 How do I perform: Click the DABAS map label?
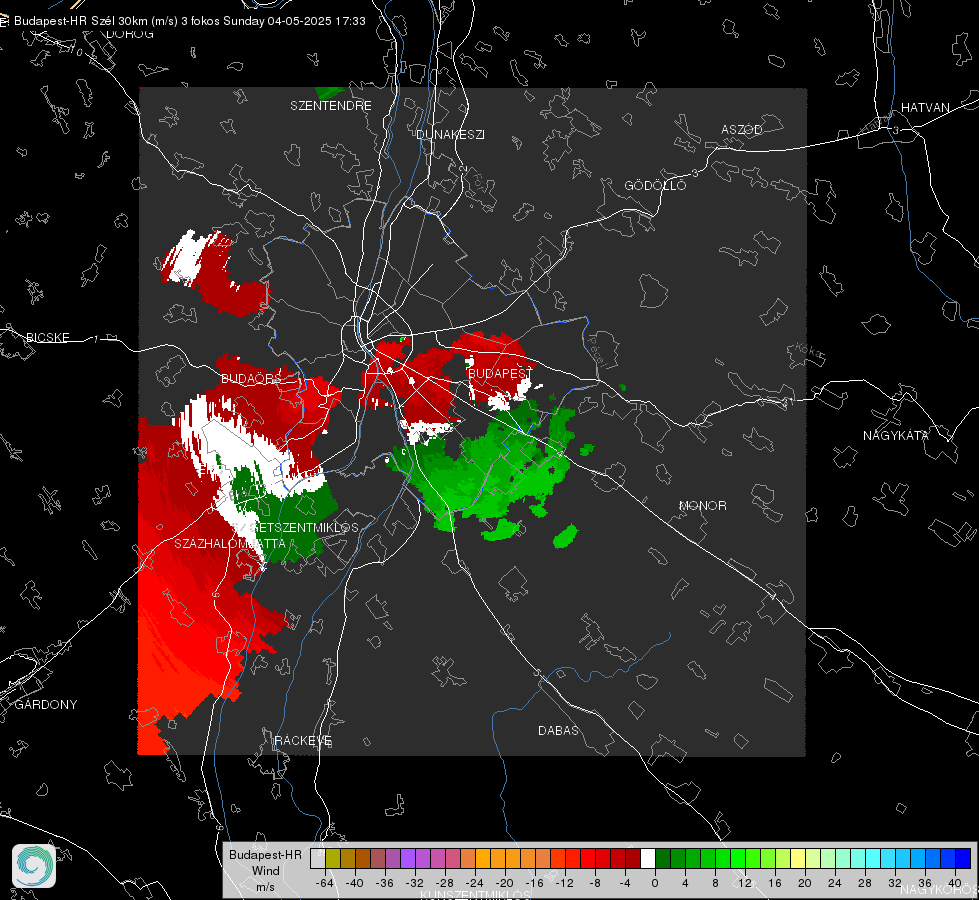[559, 731]
